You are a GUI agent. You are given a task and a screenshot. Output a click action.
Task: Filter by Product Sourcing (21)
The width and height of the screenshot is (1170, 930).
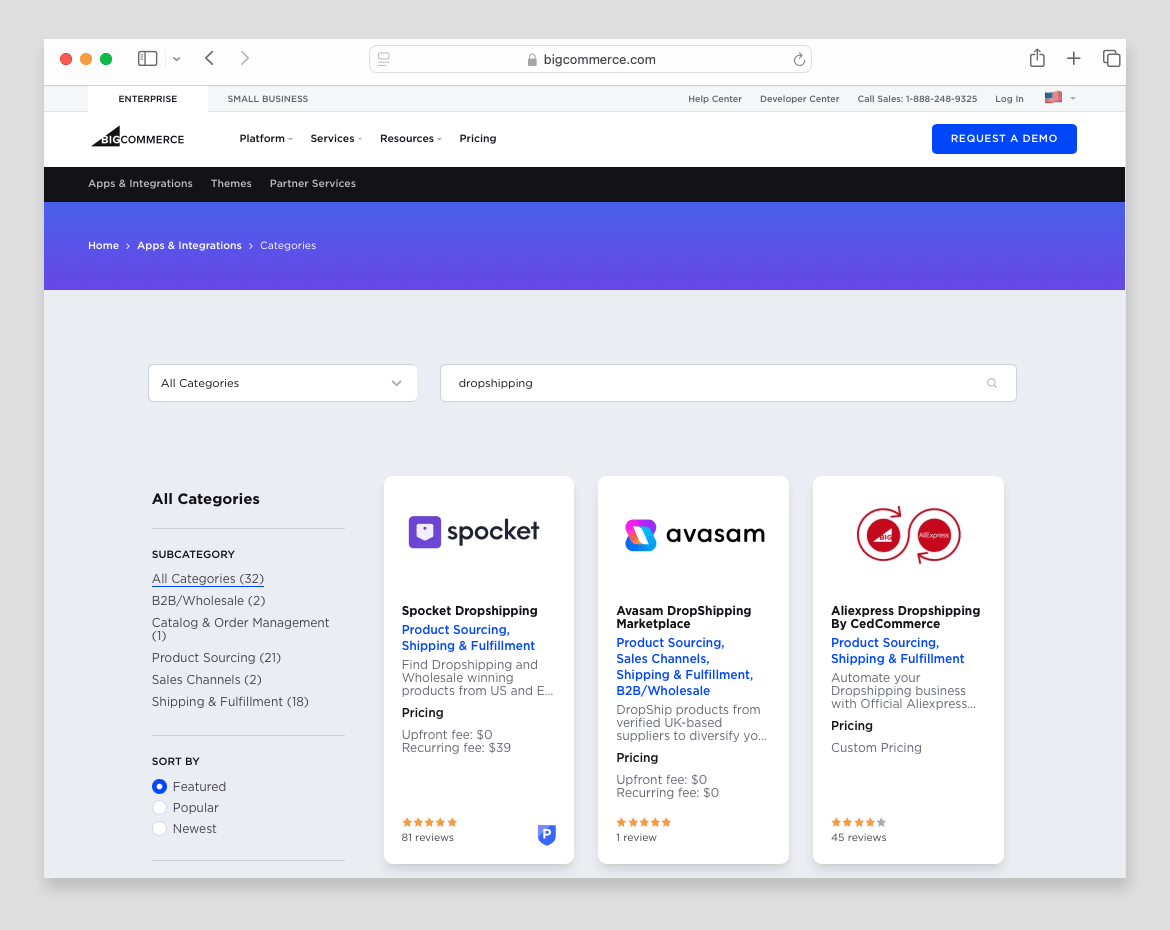(x=216, y=658)
